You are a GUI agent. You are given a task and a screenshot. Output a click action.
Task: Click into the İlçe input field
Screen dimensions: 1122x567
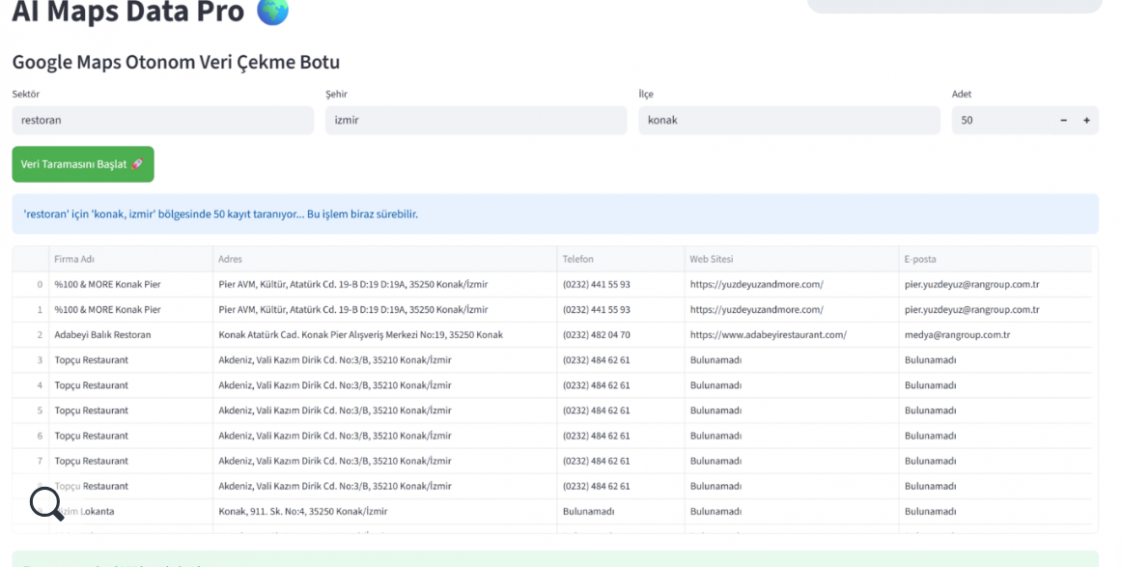[x=788, y=120]
